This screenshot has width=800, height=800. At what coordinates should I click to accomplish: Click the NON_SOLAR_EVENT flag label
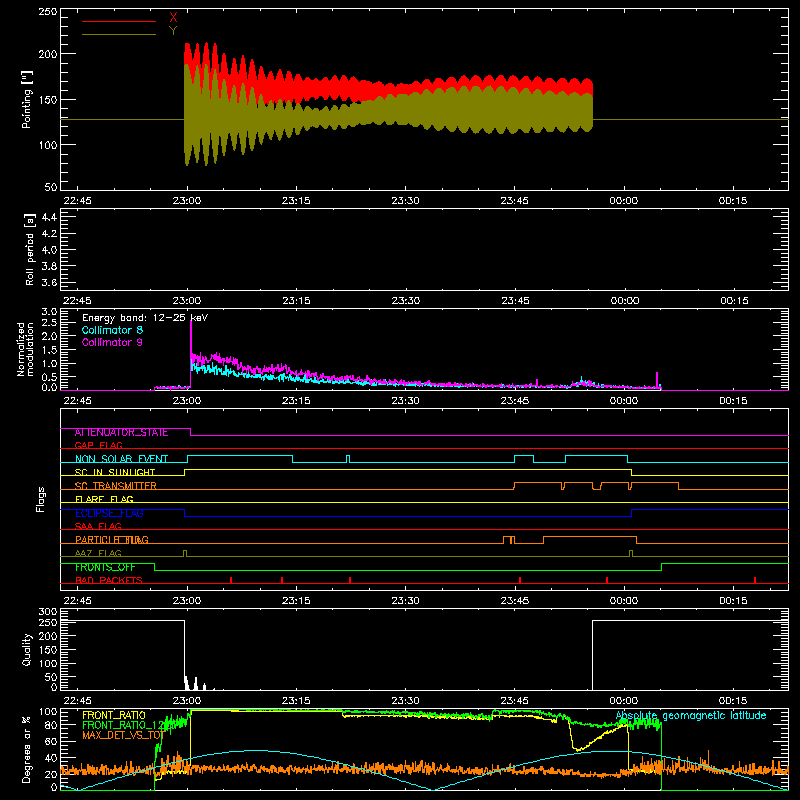121,459
